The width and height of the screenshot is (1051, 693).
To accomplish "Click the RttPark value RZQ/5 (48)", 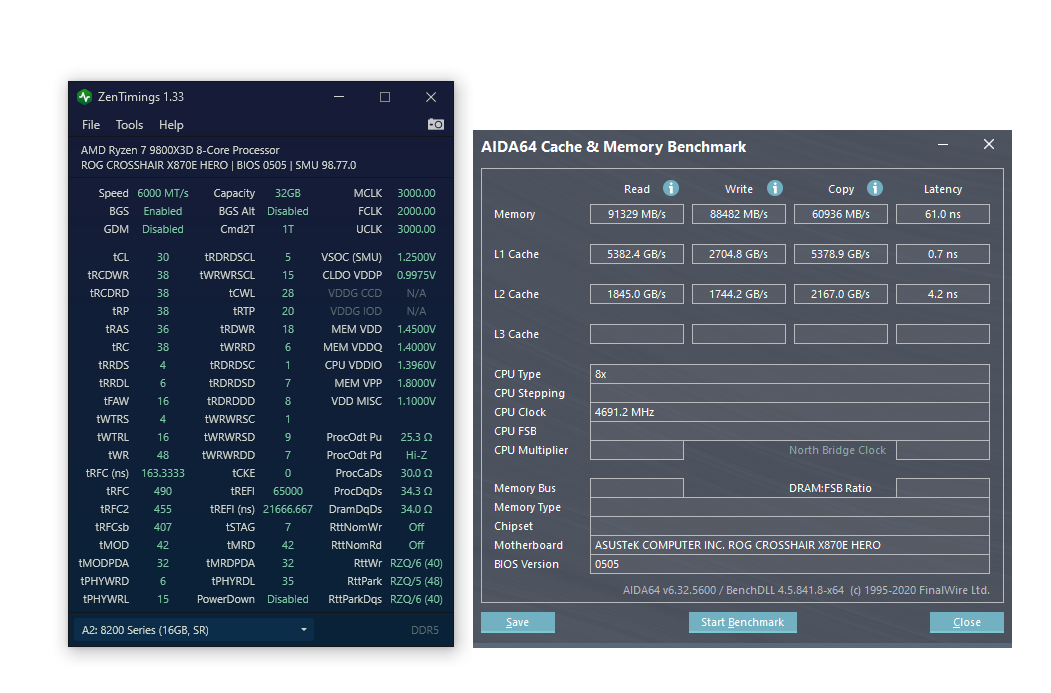I will click(x=416, y=582).
